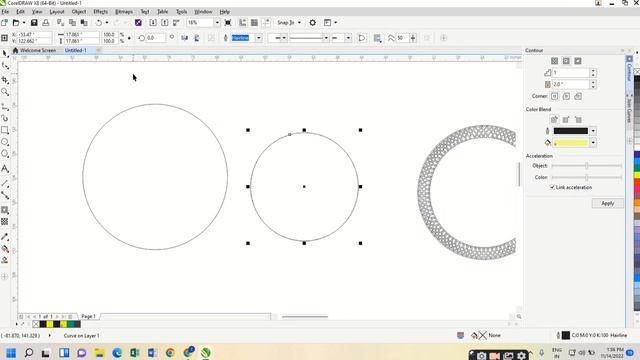Select bevel corner option
The height and width of the screenshot is (360, 640).
pos(578,96)
